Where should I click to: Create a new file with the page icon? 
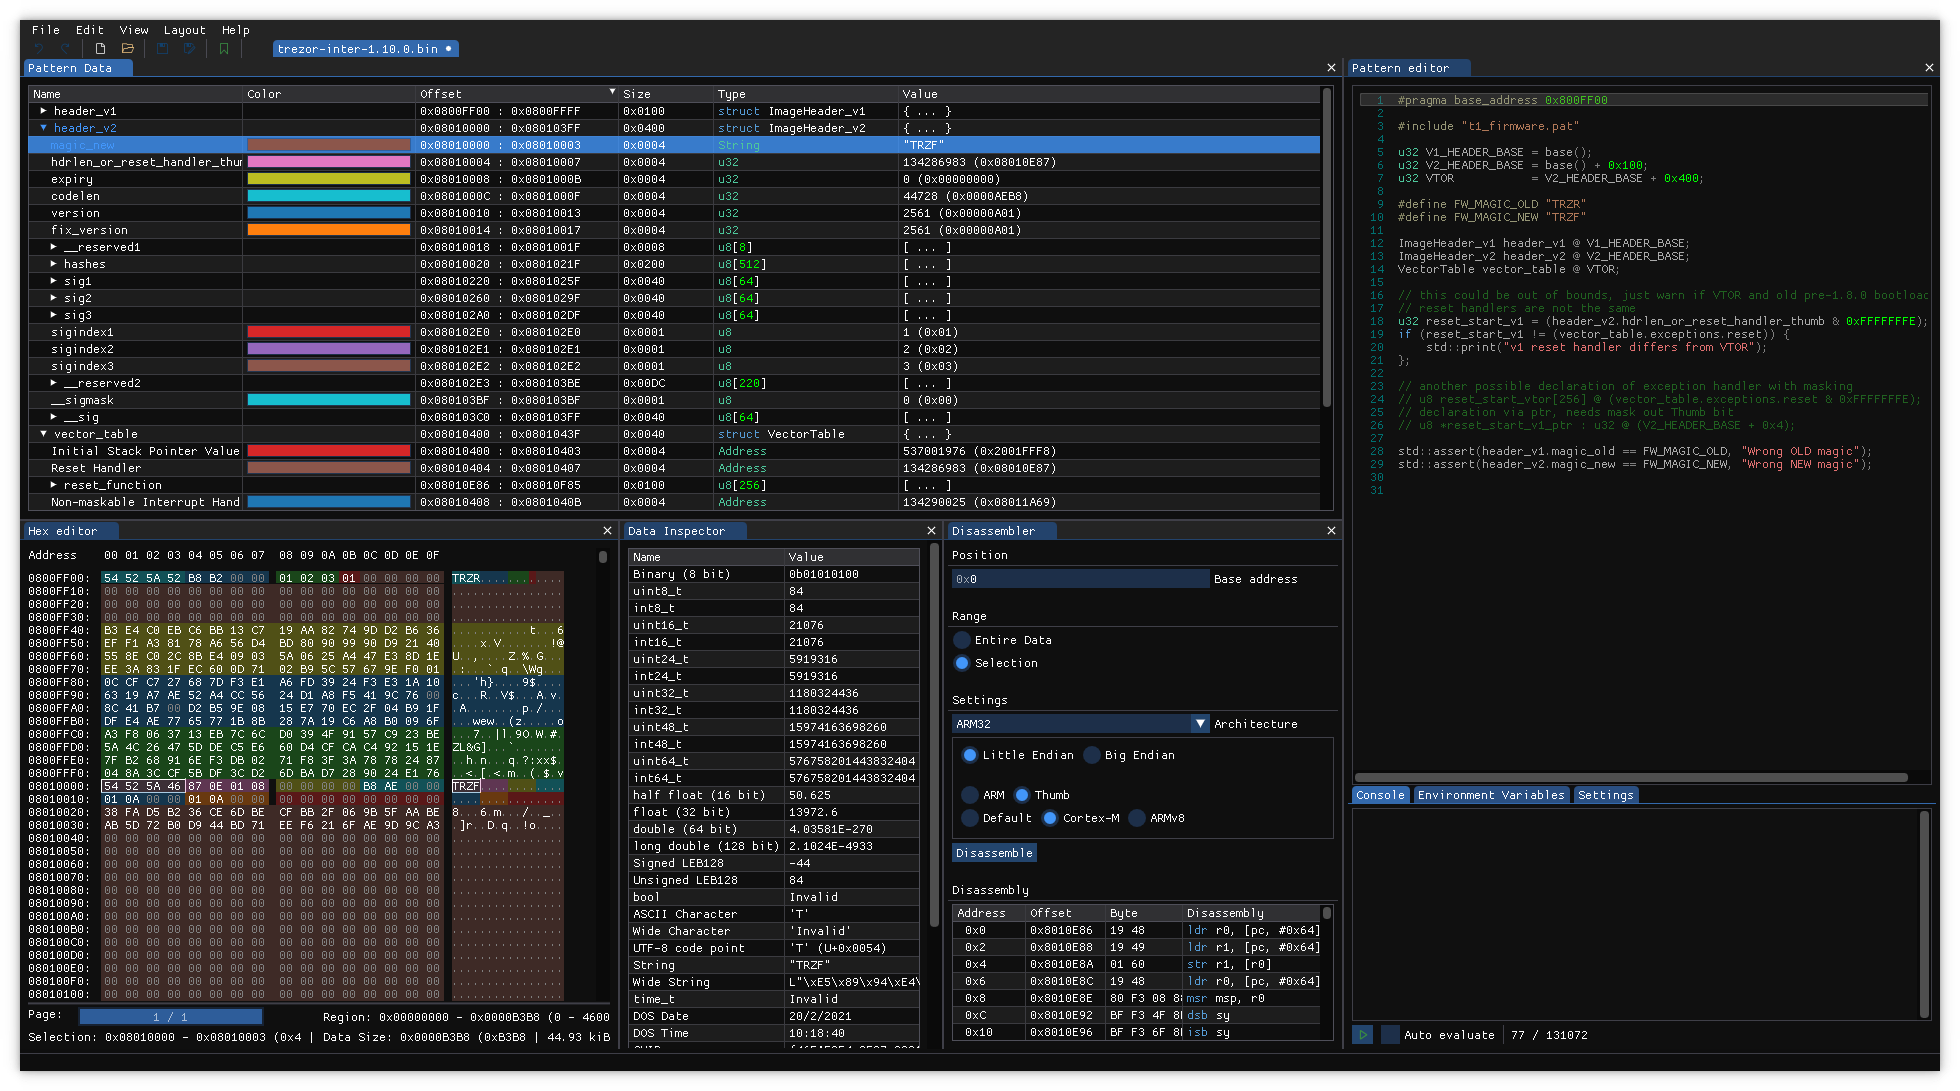point(100,49)
